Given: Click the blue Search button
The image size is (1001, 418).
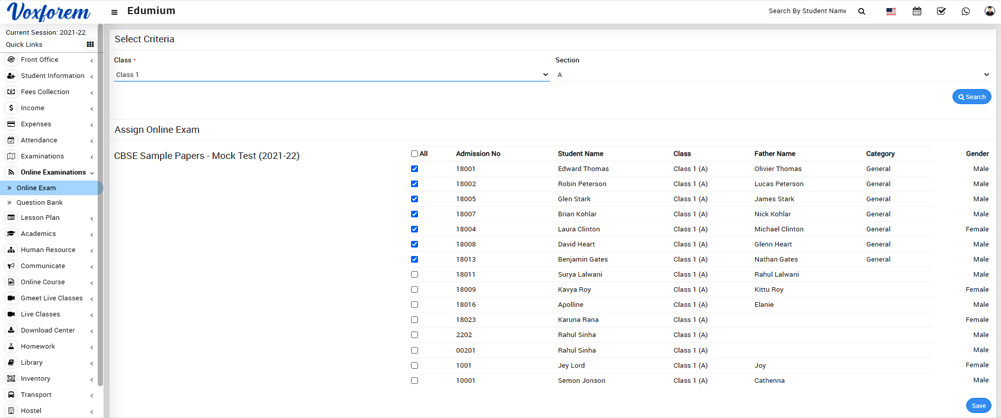Looking at the screenshot, I should point(971,97).
